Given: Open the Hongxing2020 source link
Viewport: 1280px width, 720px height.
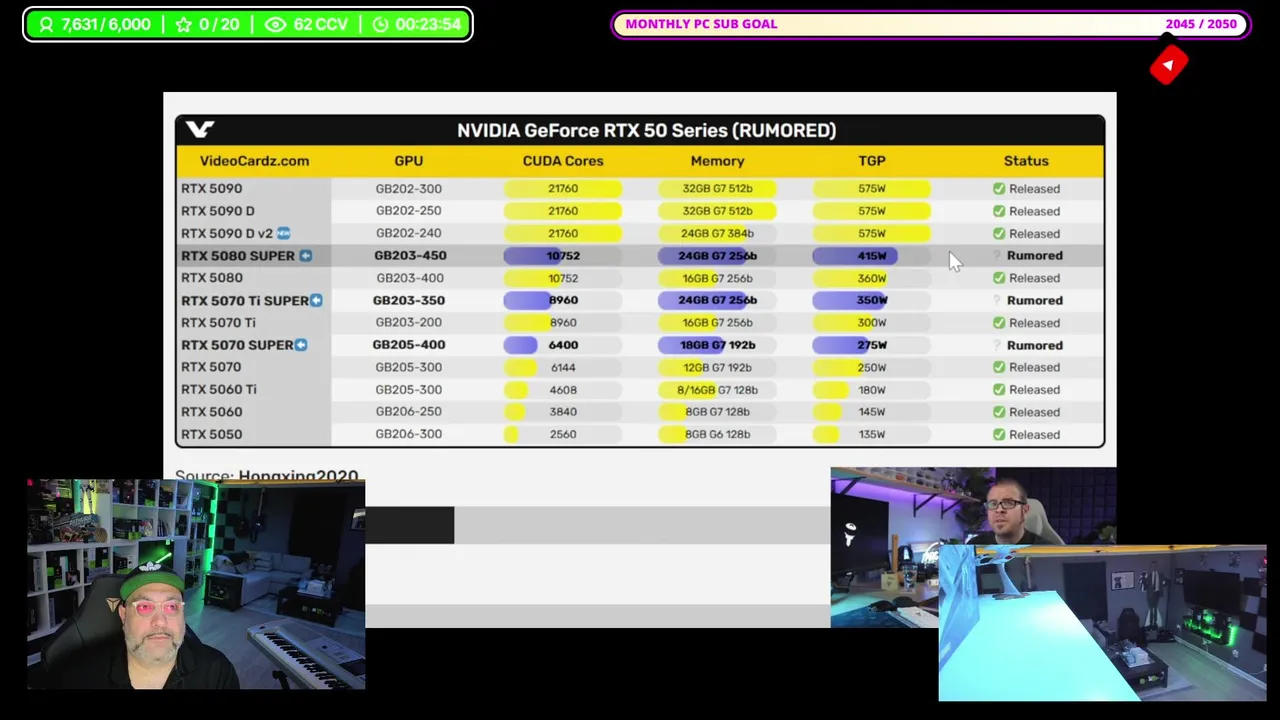Looking at the screenshot, I should pos(298,477).
